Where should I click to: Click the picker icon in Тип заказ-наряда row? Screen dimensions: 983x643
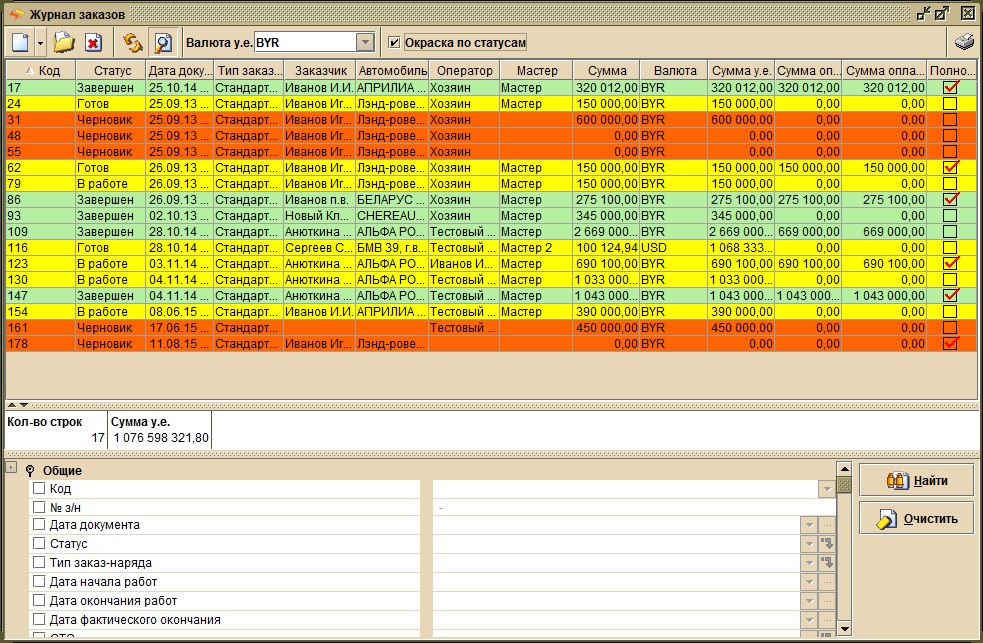click(827, 563)
